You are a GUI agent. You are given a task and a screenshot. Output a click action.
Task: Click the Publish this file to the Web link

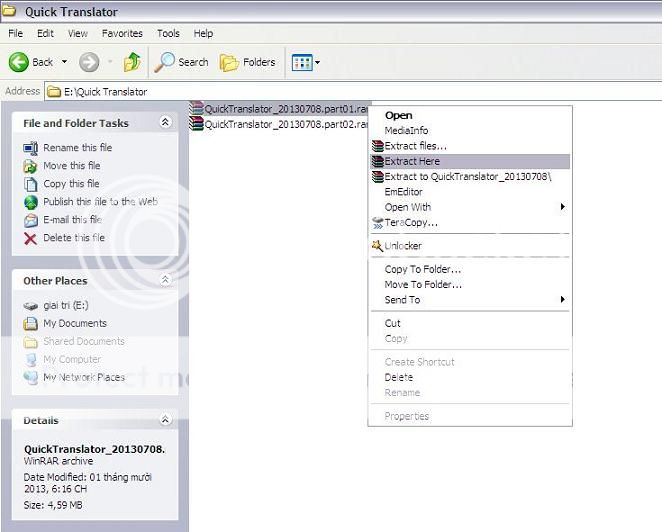click(100, 202)
